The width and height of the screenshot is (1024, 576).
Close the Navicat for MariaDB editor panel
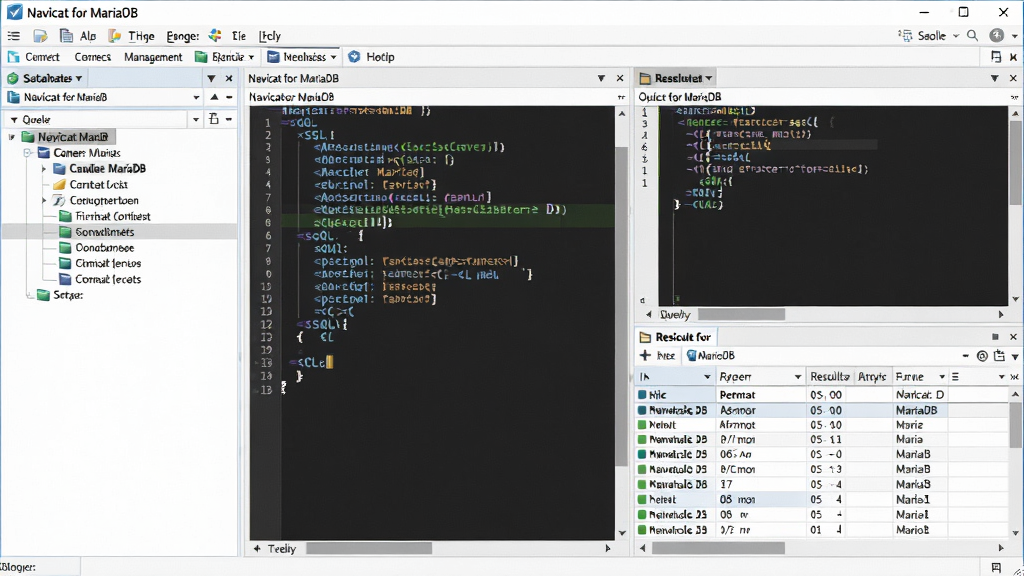(x=620, y=78)
